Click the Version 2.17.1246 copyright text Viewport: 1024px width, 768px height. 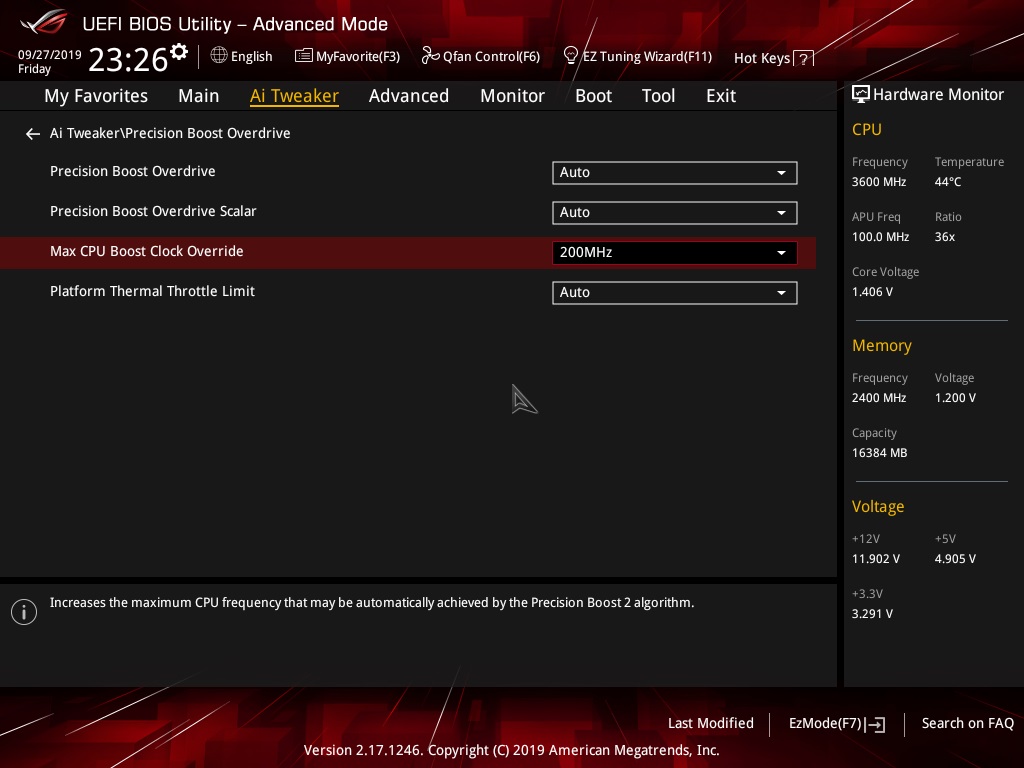tap(511, 750)
